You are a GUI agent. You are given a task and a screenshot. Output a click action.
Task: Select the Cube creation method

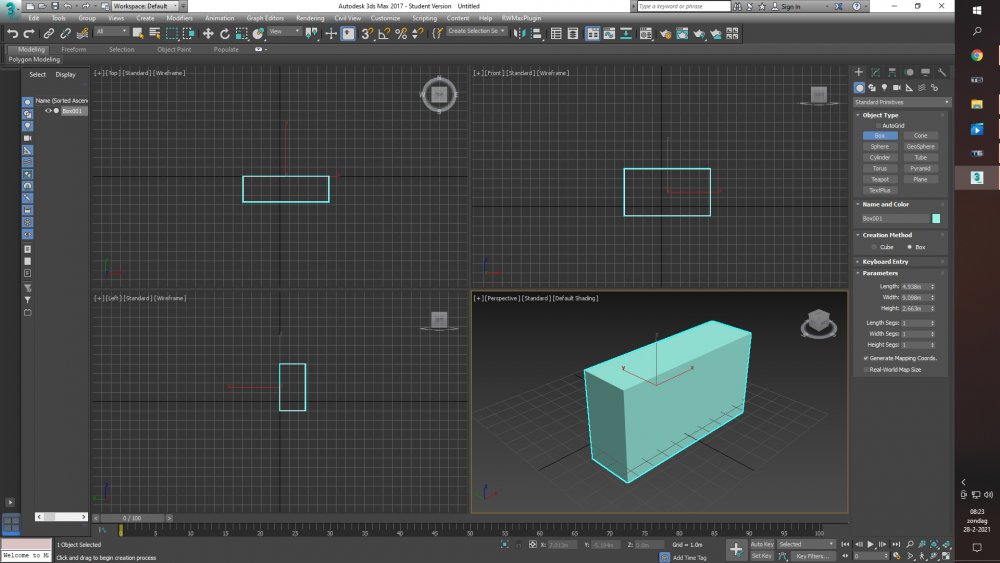(876, 246)
